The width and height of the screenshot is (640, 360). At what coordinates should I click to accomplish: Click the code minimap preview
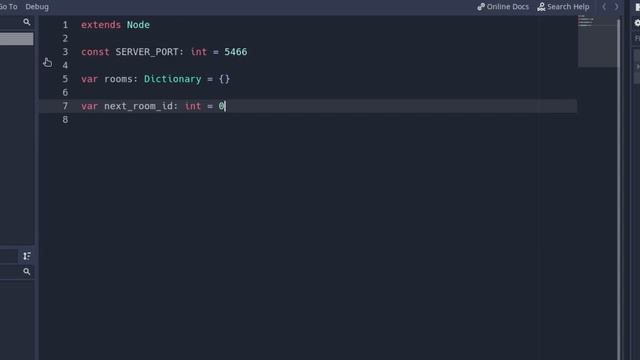click(x=597, y=41)
